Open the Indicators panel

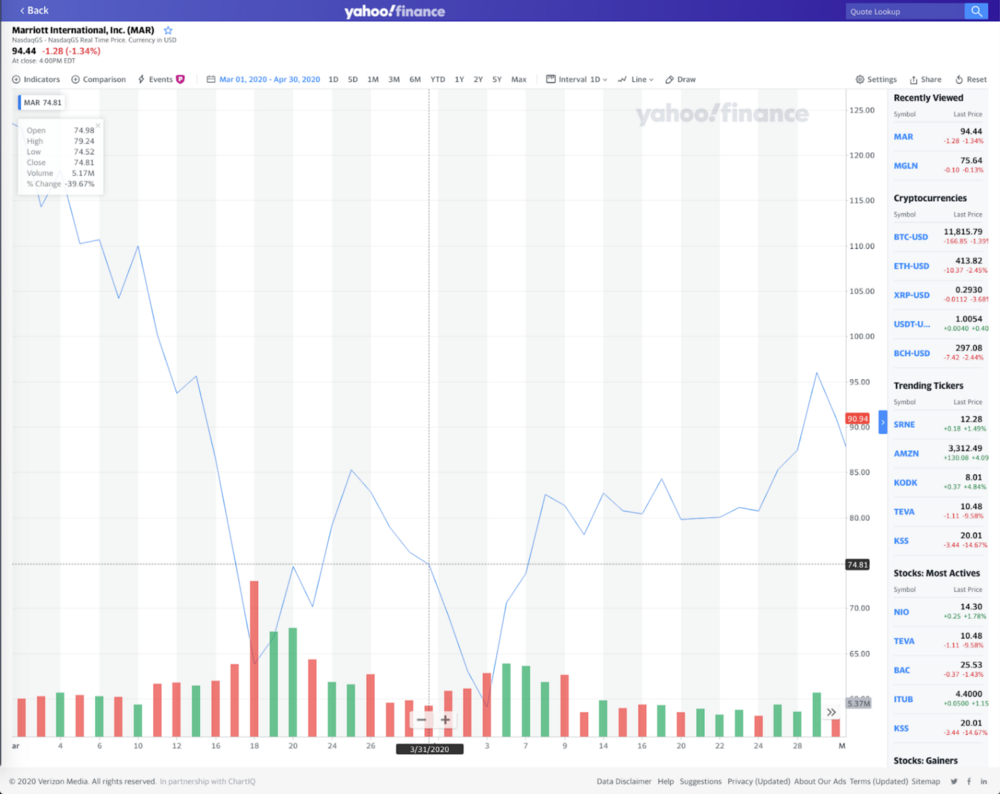(x=36, y=79)
